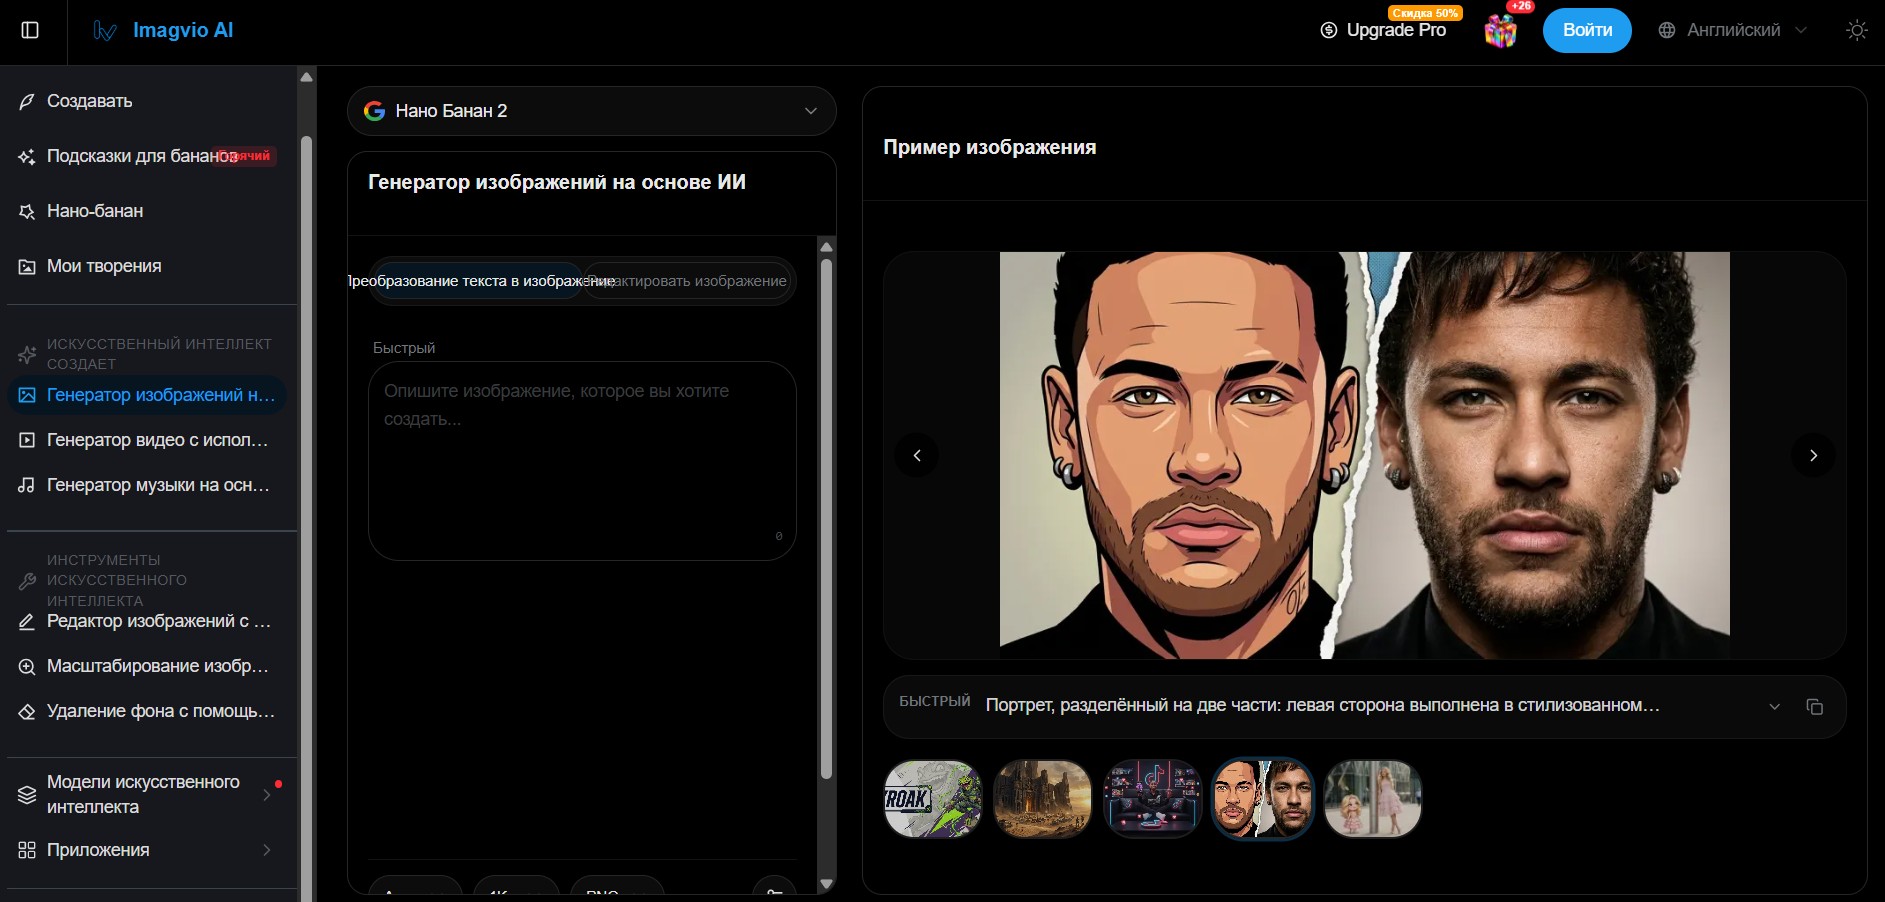The width and height of the screenshot is (1885, 902).
Task: Click the eraser icon of Удаление фона
Action: [27, 712]
